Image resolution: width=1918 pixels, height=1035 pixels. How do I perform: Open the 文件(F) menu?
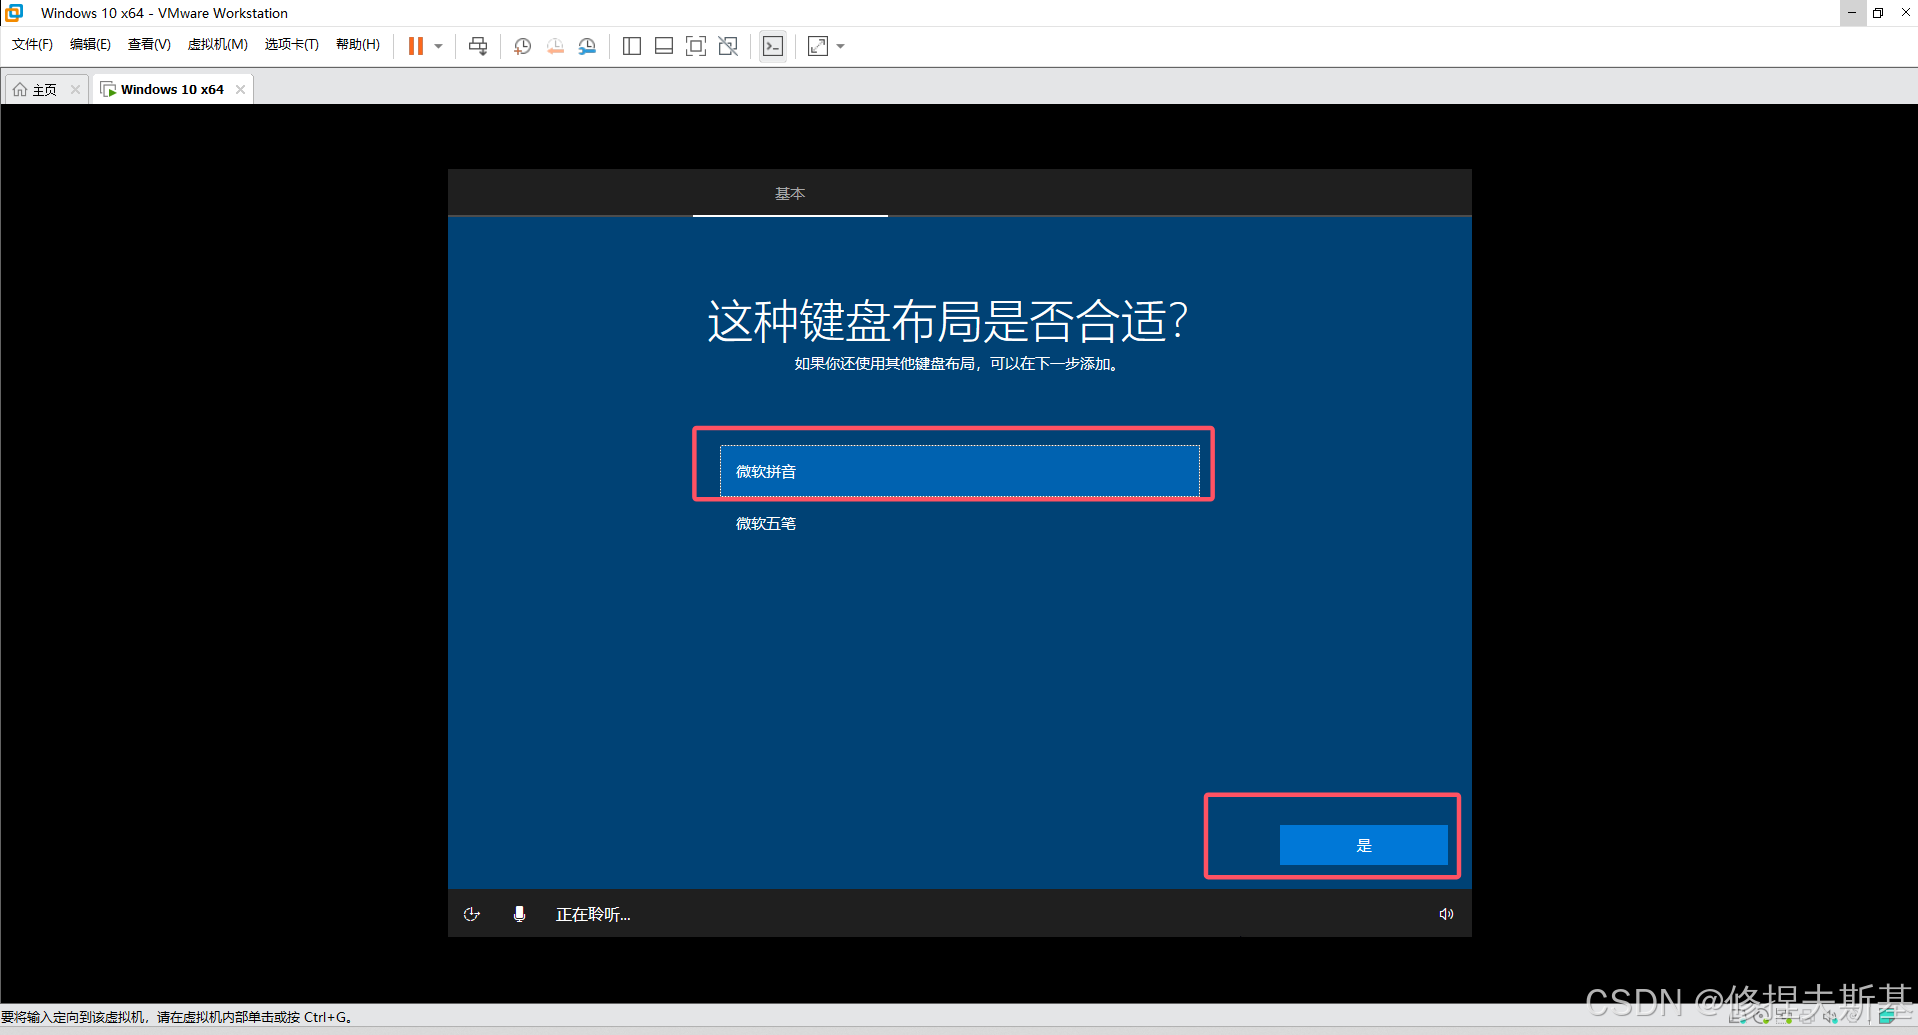point(32,44)
